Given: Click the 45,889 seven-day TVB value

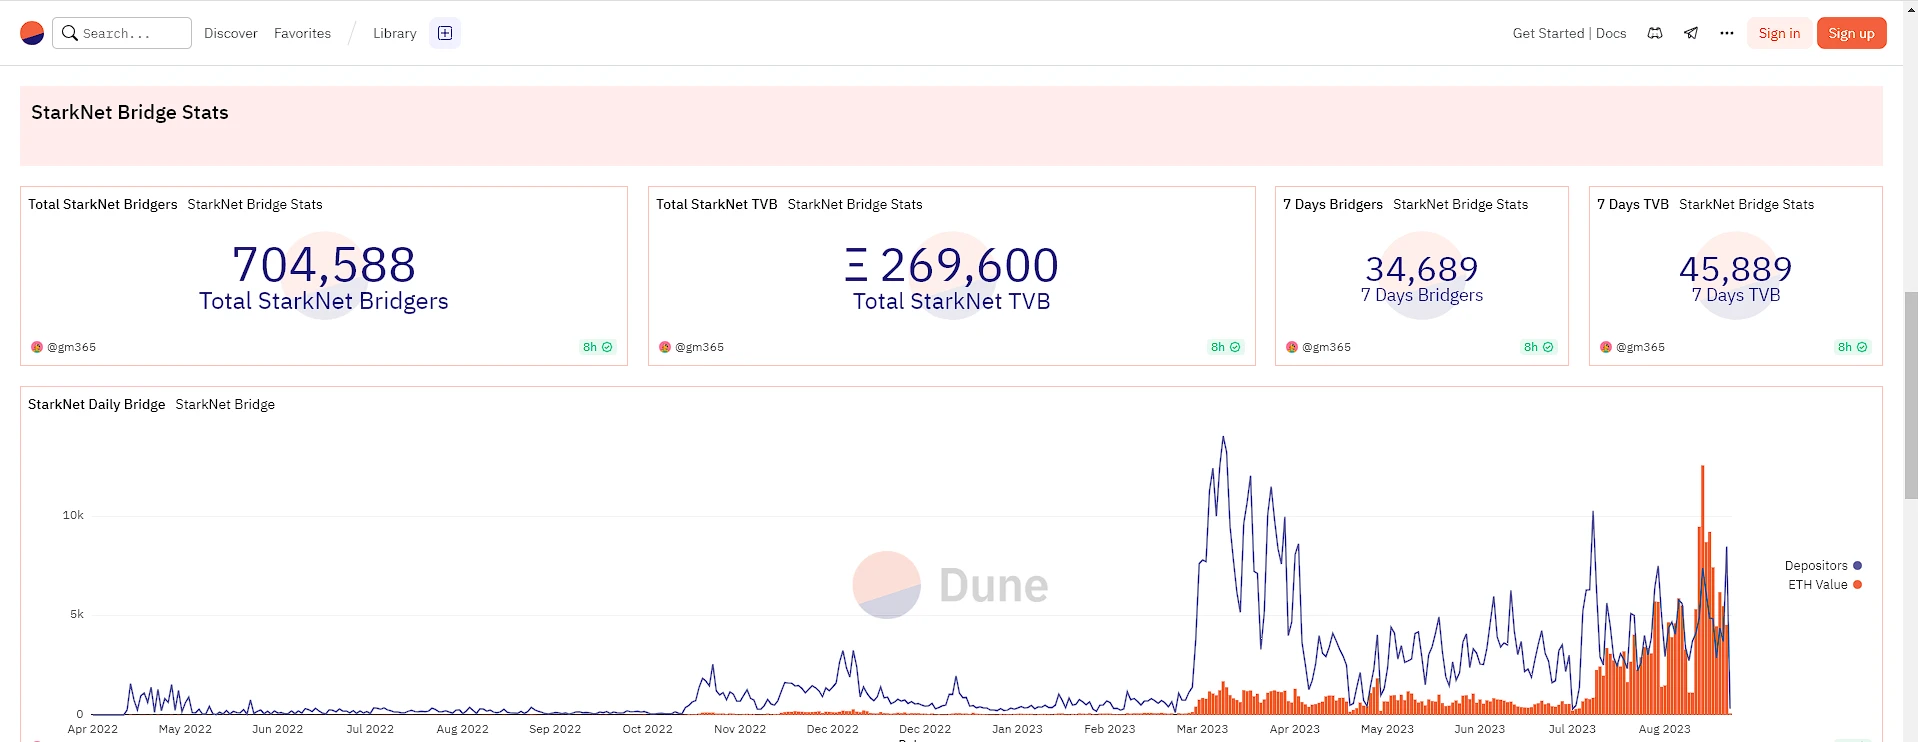Looking at the screenshot, I should tap(1736, 269).
